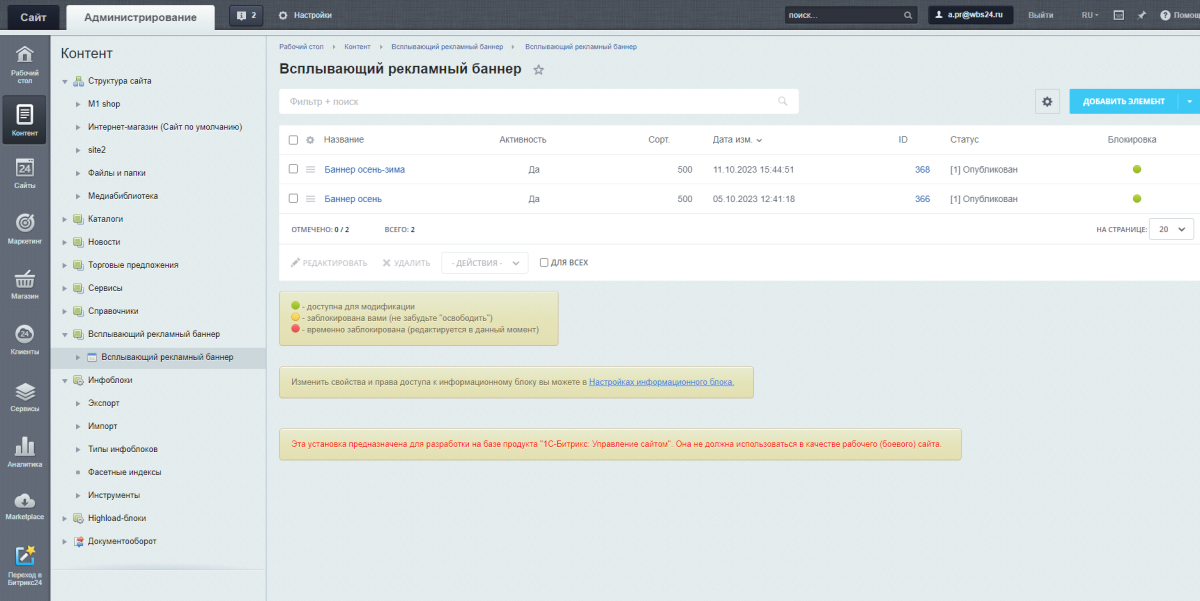This screenshot has height=601, width=1200.
Task: Check the Баннер осень-зима row checkbox
Action: pos(293,169)
